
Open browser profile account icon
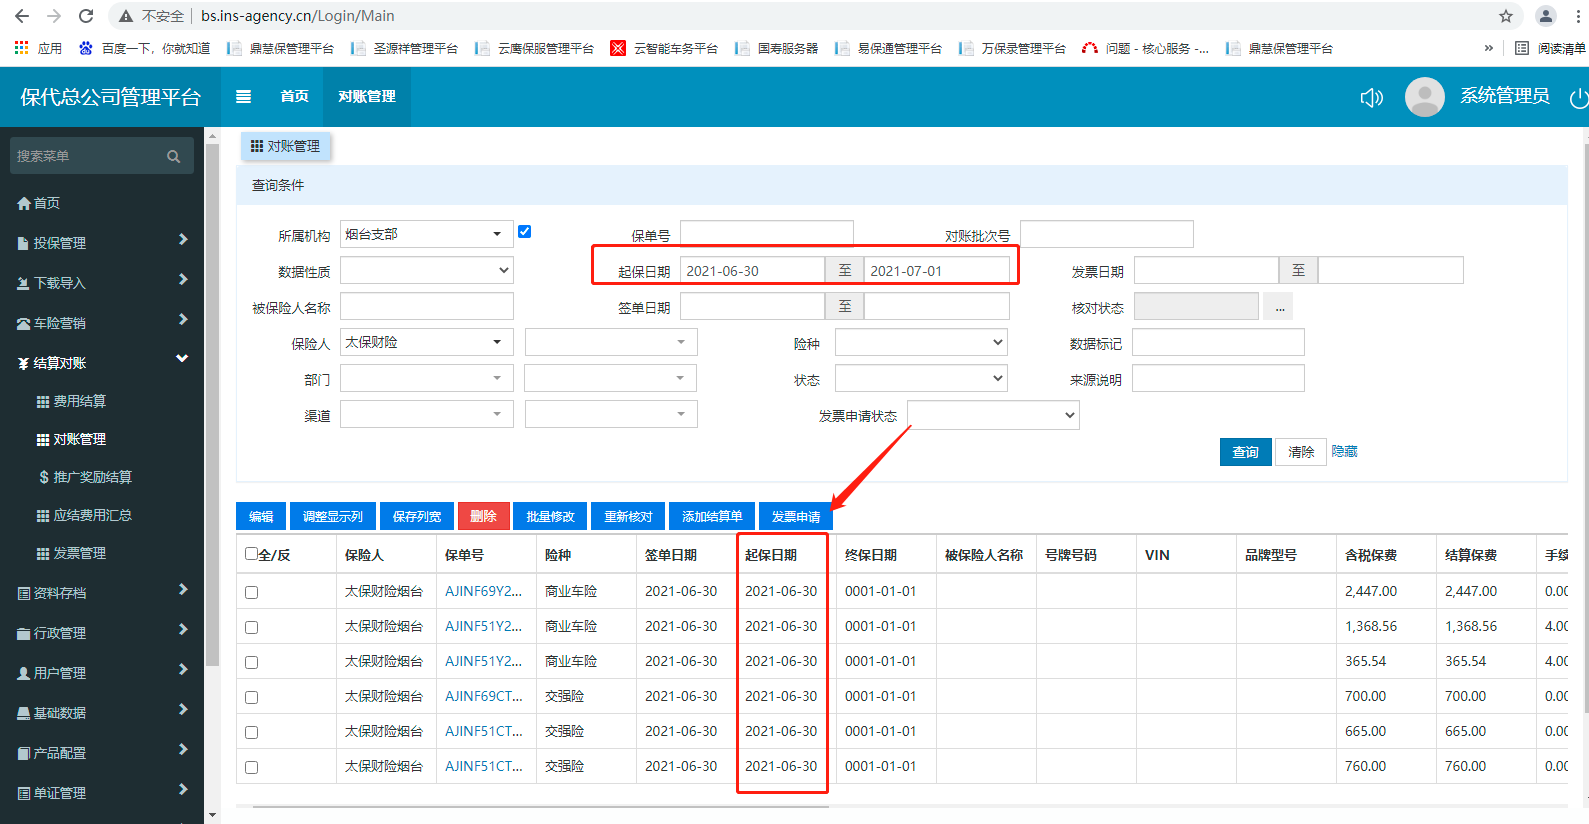(x=1545, y=16)
